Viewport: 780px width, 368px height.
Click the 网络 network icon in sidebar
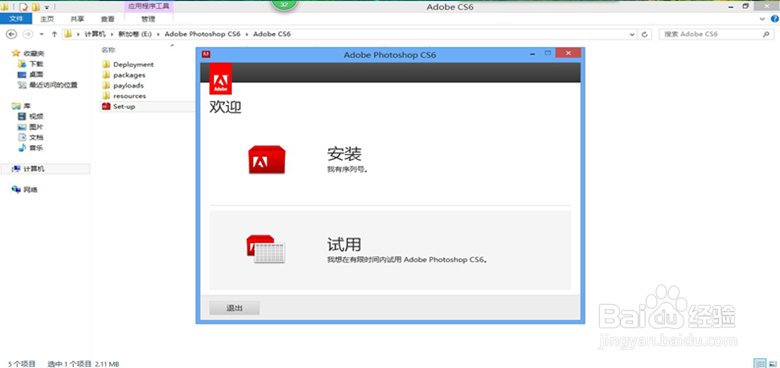[x=16, y=189]
